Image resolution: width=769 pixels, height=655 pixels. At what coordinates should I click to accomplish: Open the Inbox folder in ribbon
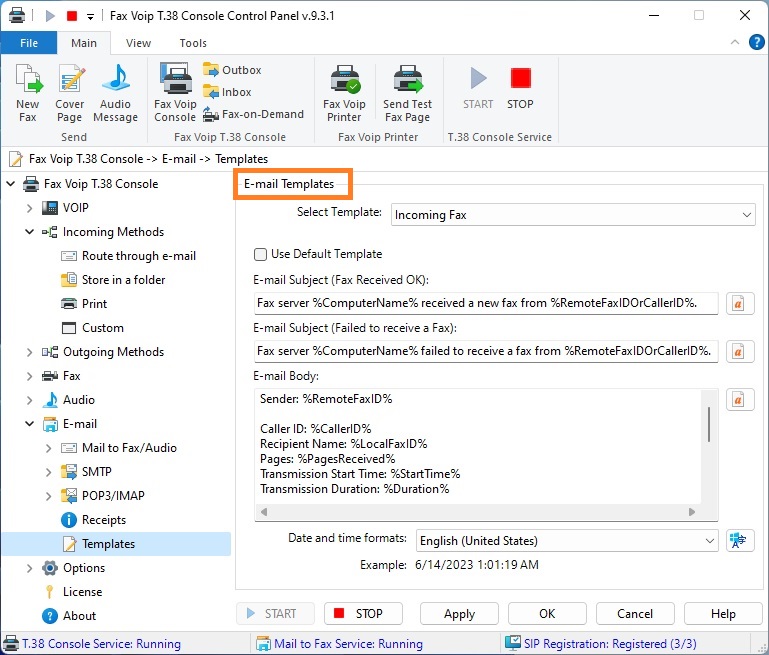click(227, 92)
